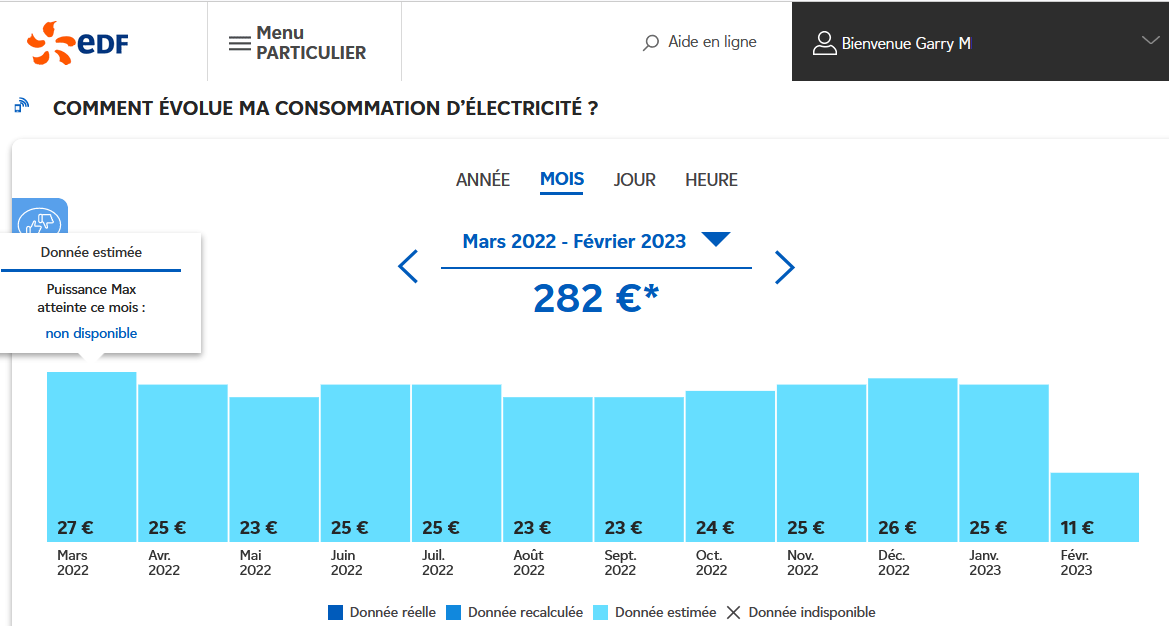This screenshot has width=1169, height=626.
Task: Select the MOIS tab
Action: click(562, 180)
